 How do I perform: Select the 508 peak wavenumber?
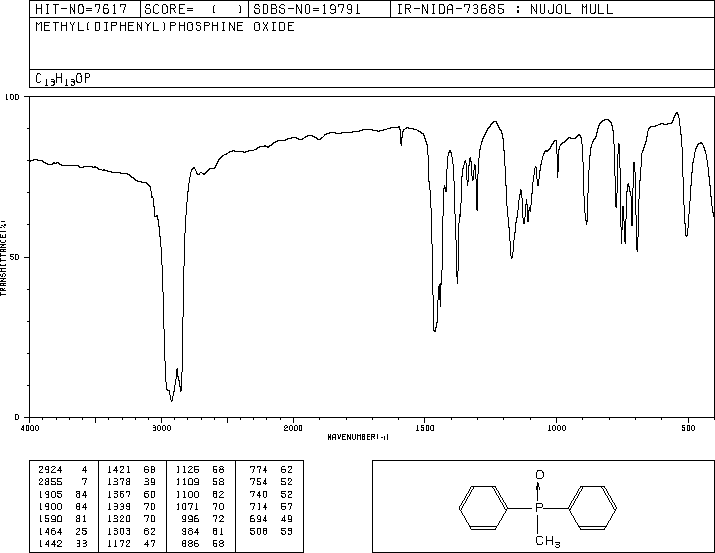click(x=259, y=531)
